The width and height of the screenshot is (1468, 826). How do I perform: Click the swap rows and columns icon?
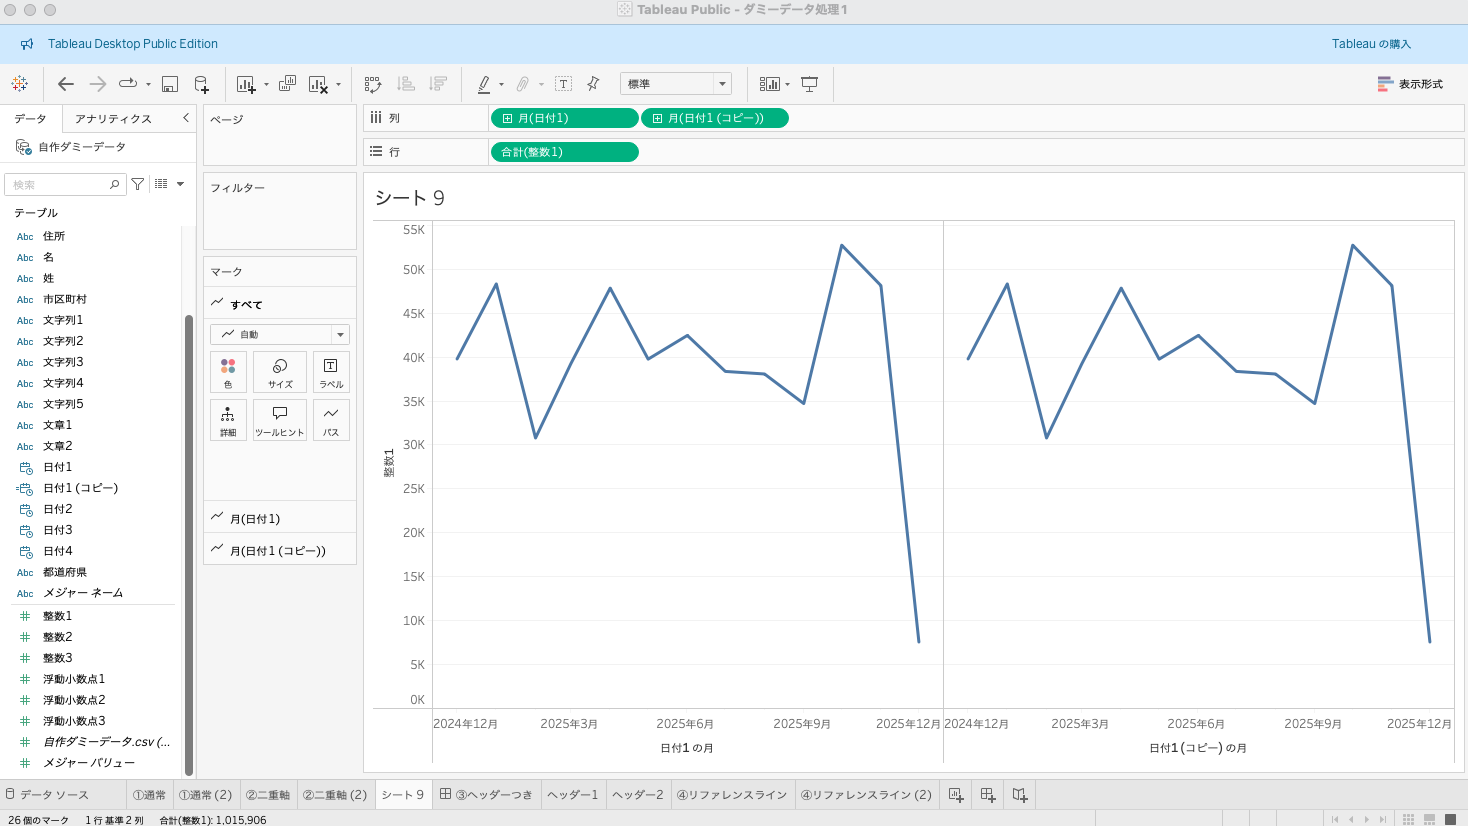pyautogui.click(x=373, y=84)
